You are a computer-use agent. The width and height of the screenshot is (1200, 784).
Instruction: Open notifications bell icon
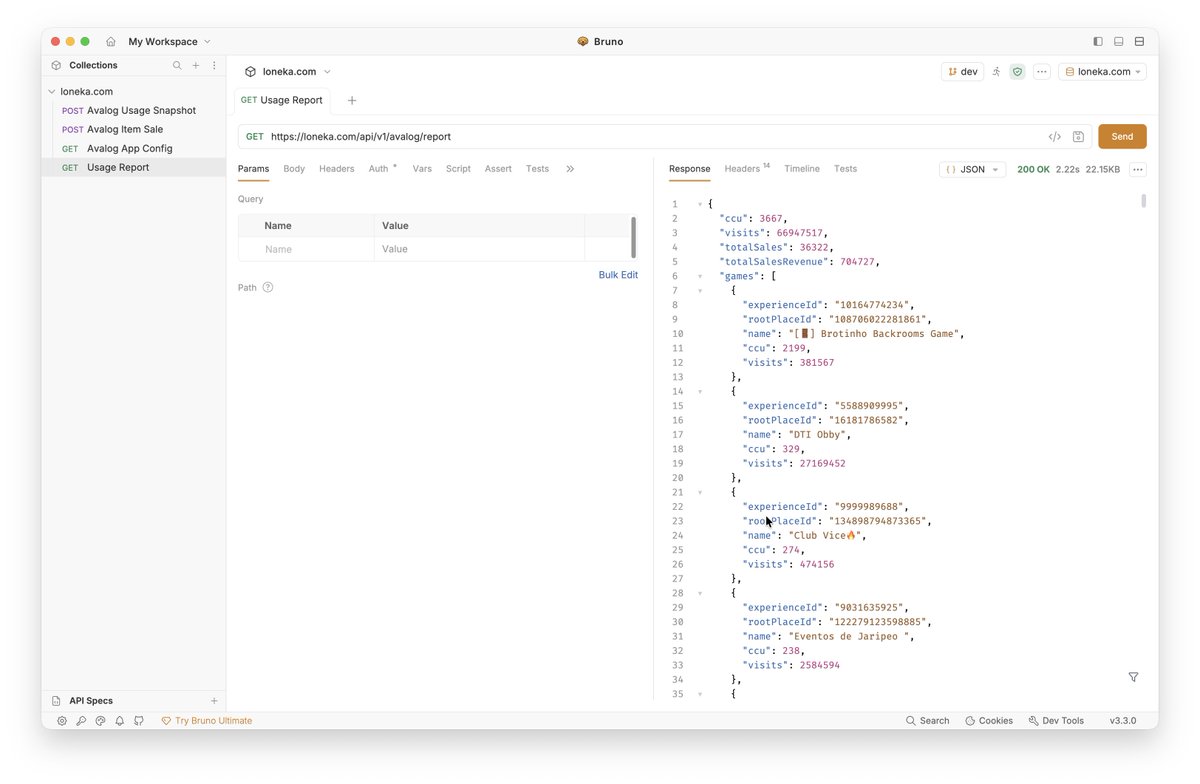pos(120,721)
